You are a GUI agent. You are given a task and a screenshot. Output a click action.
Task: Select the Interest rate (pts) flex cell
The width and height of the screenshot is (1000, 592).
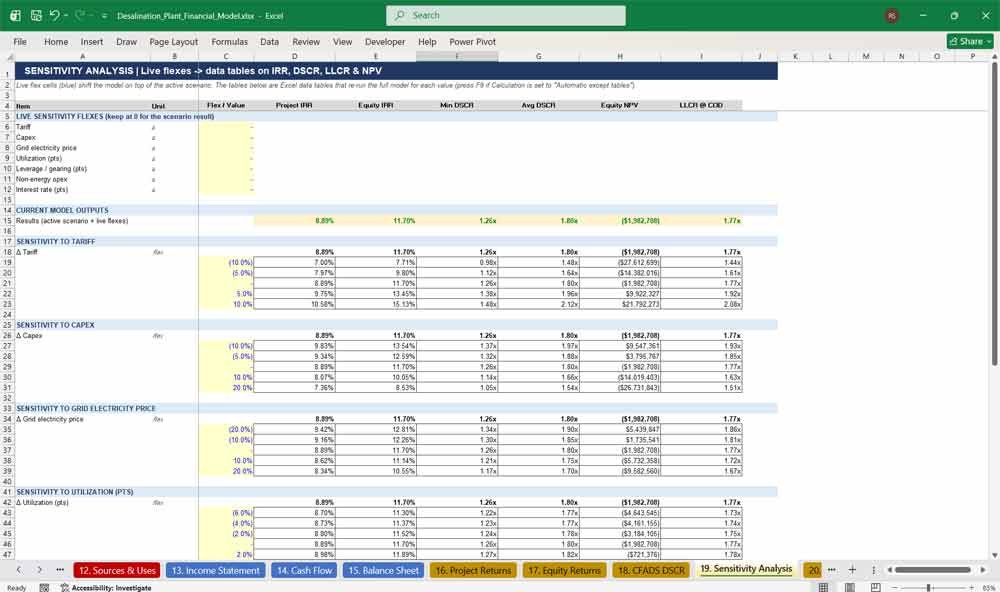pos(226,189)
